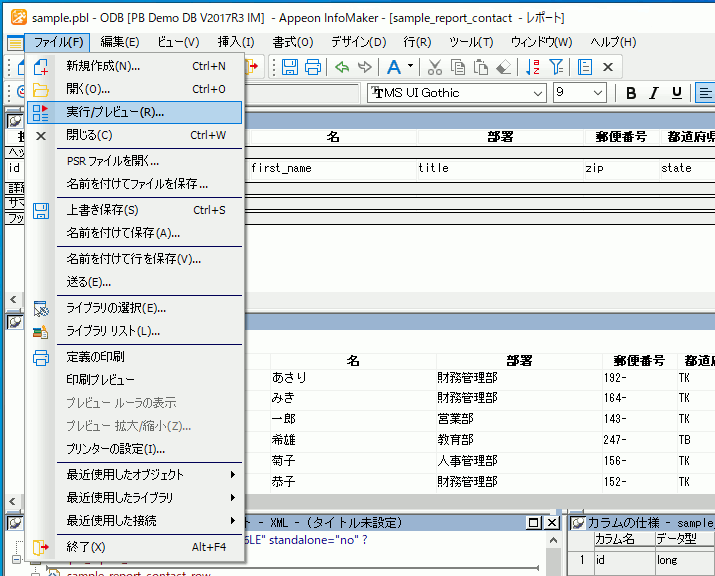Open the 編集(E) menu
The width and height of the screenshot is (715, 576).
pyautogui.click(x=120, y=42)
